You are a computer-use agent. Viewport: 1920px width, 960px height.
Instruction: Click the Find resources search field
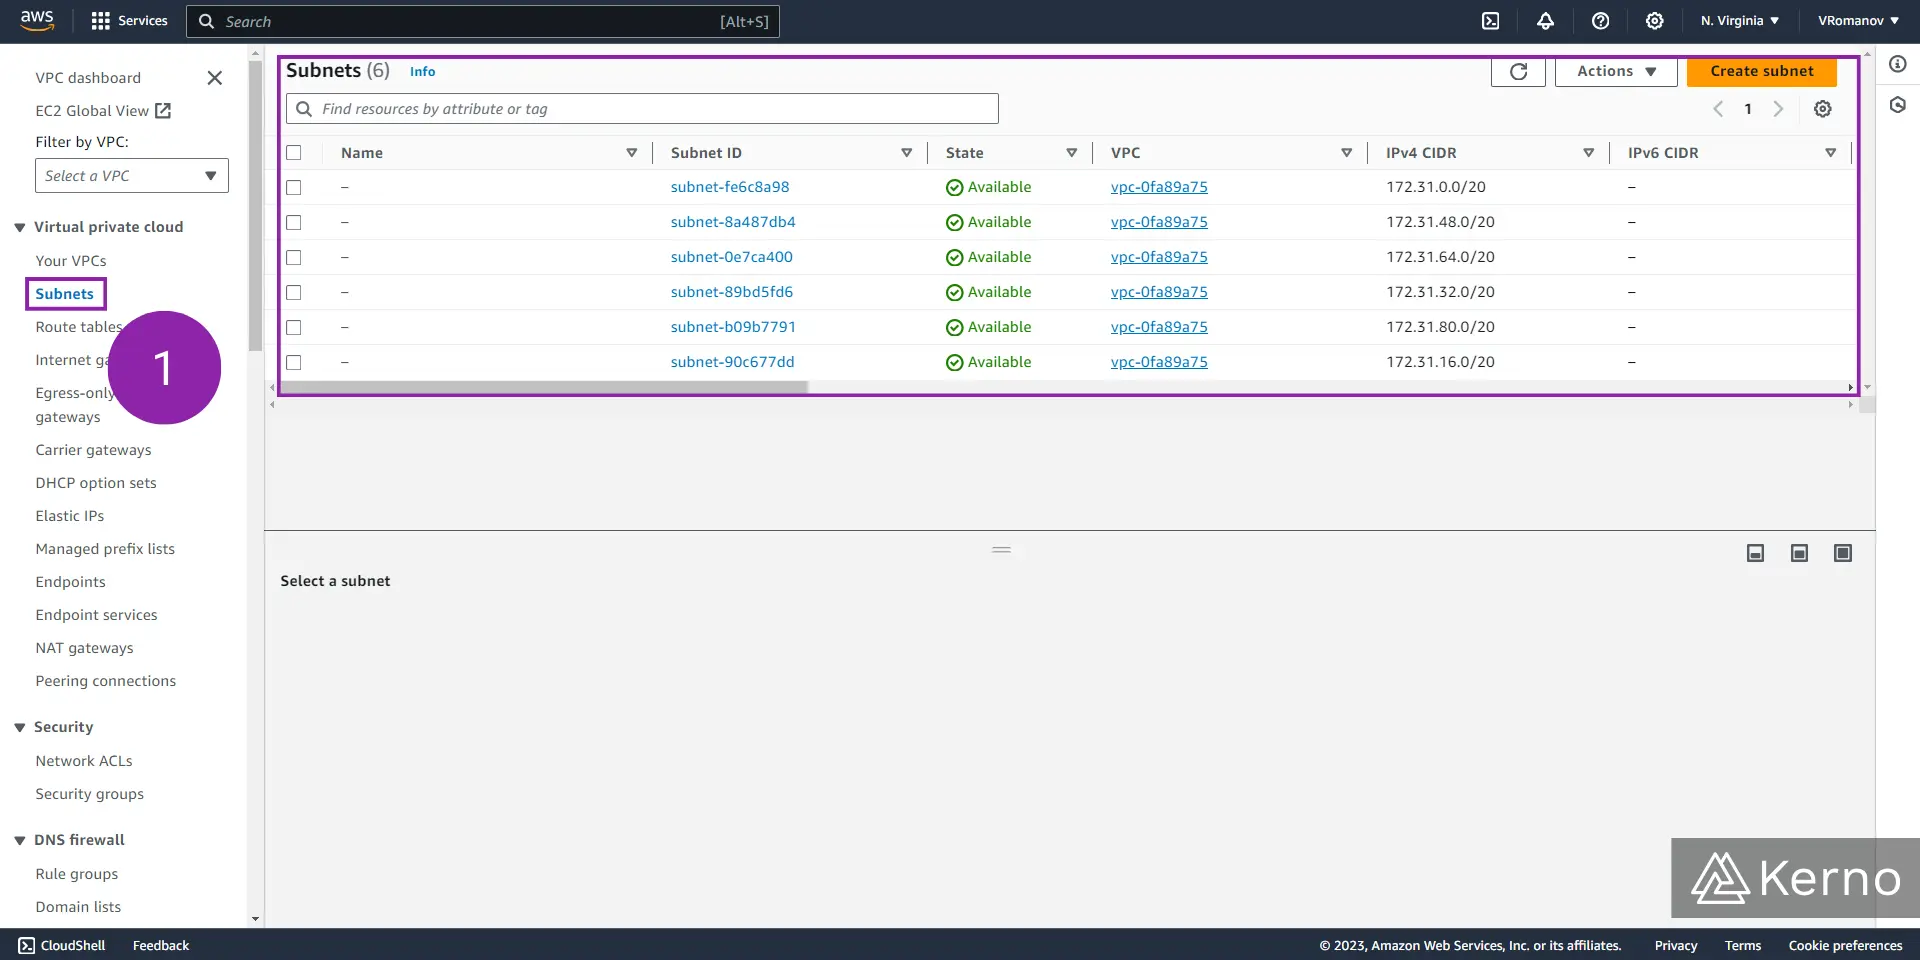[x=641, y=108]
